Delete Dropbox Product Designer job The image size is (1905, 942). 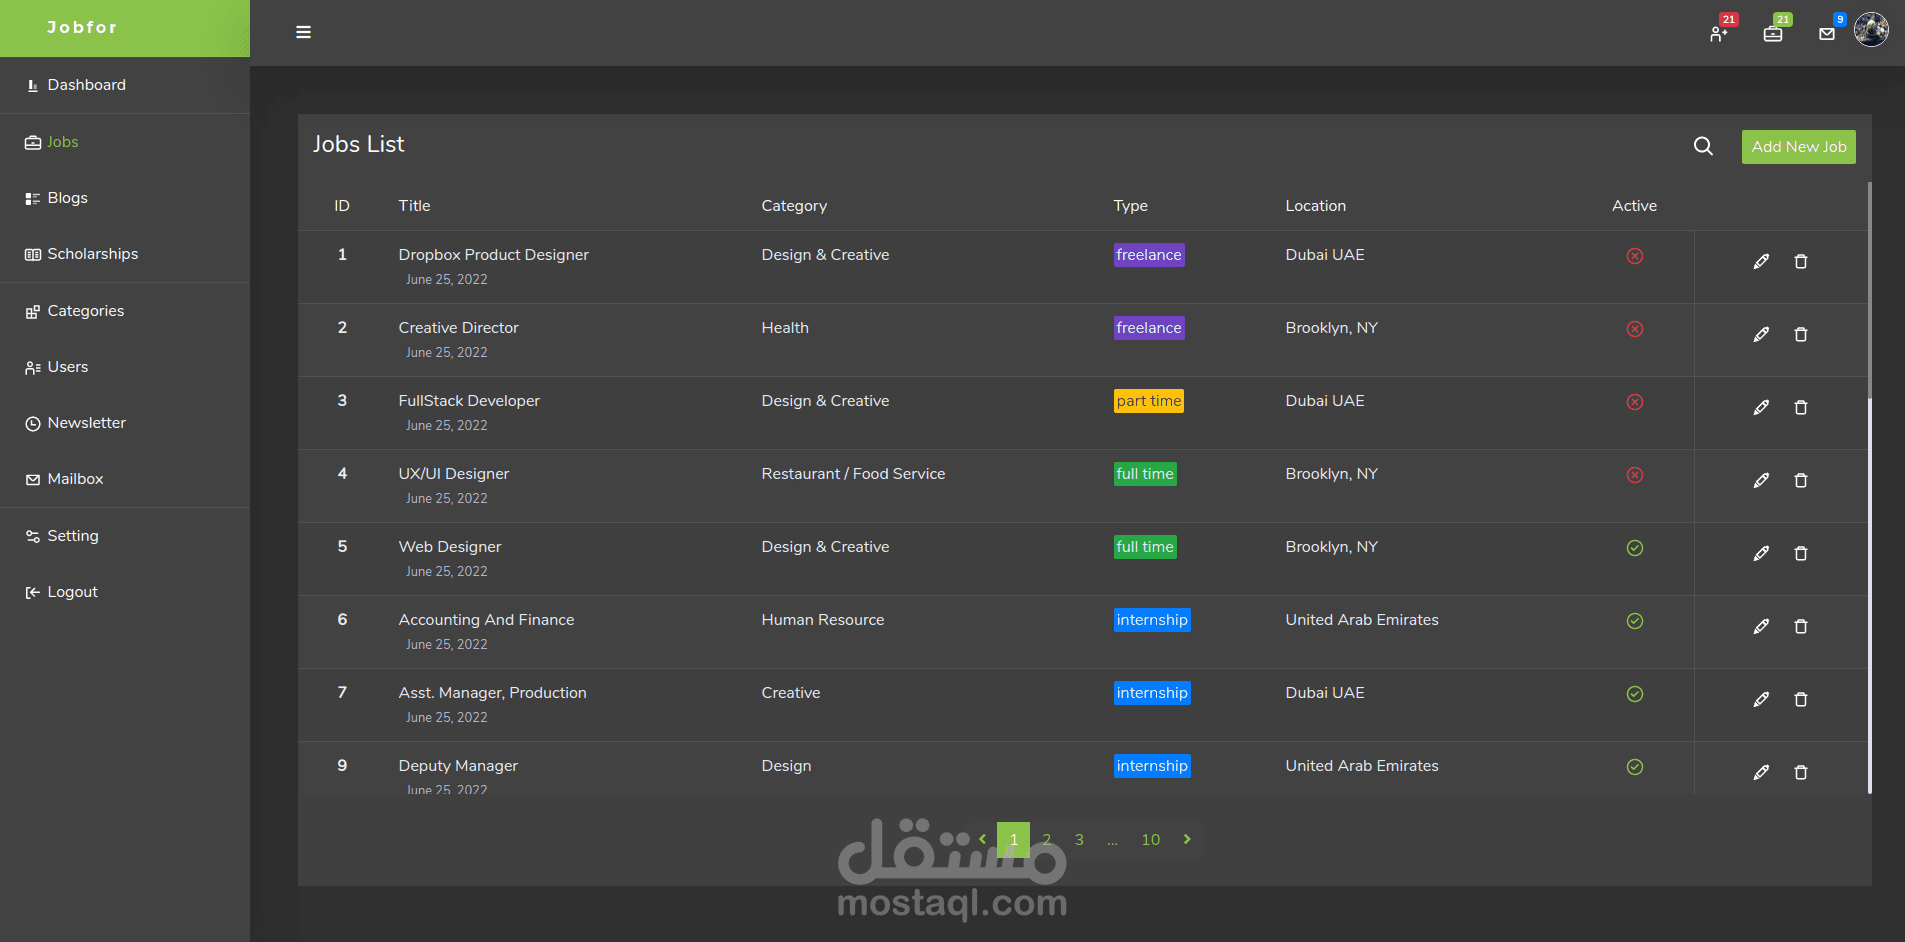point(1801,261)
